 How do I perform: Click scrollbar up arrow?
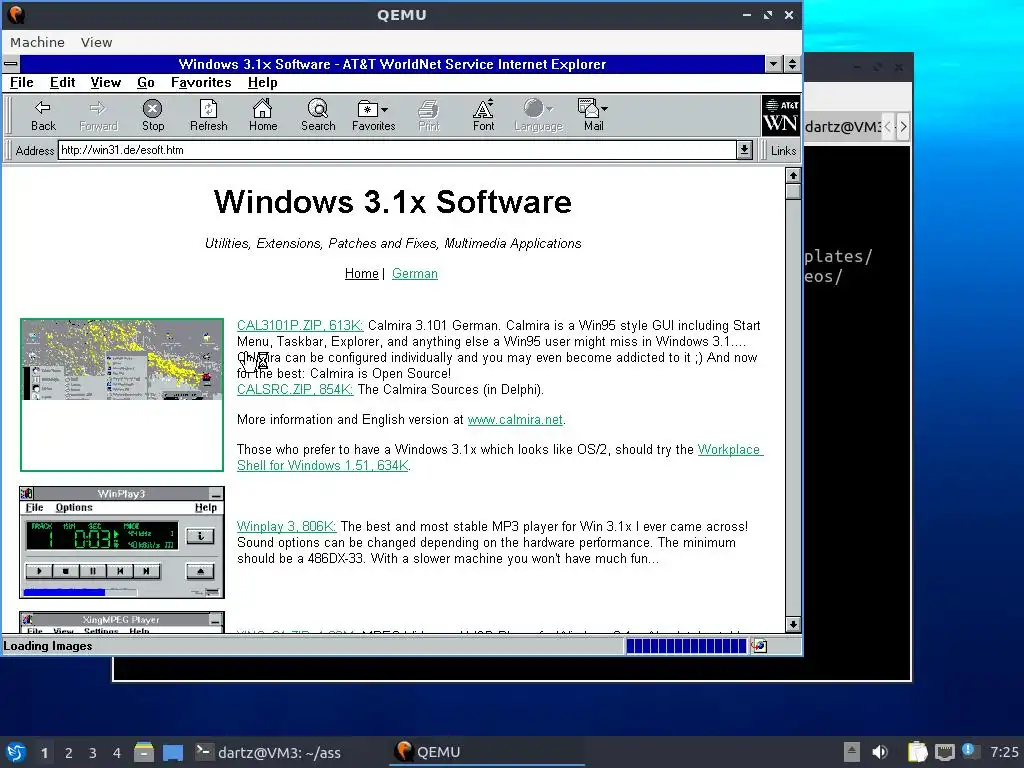(793, 175)
